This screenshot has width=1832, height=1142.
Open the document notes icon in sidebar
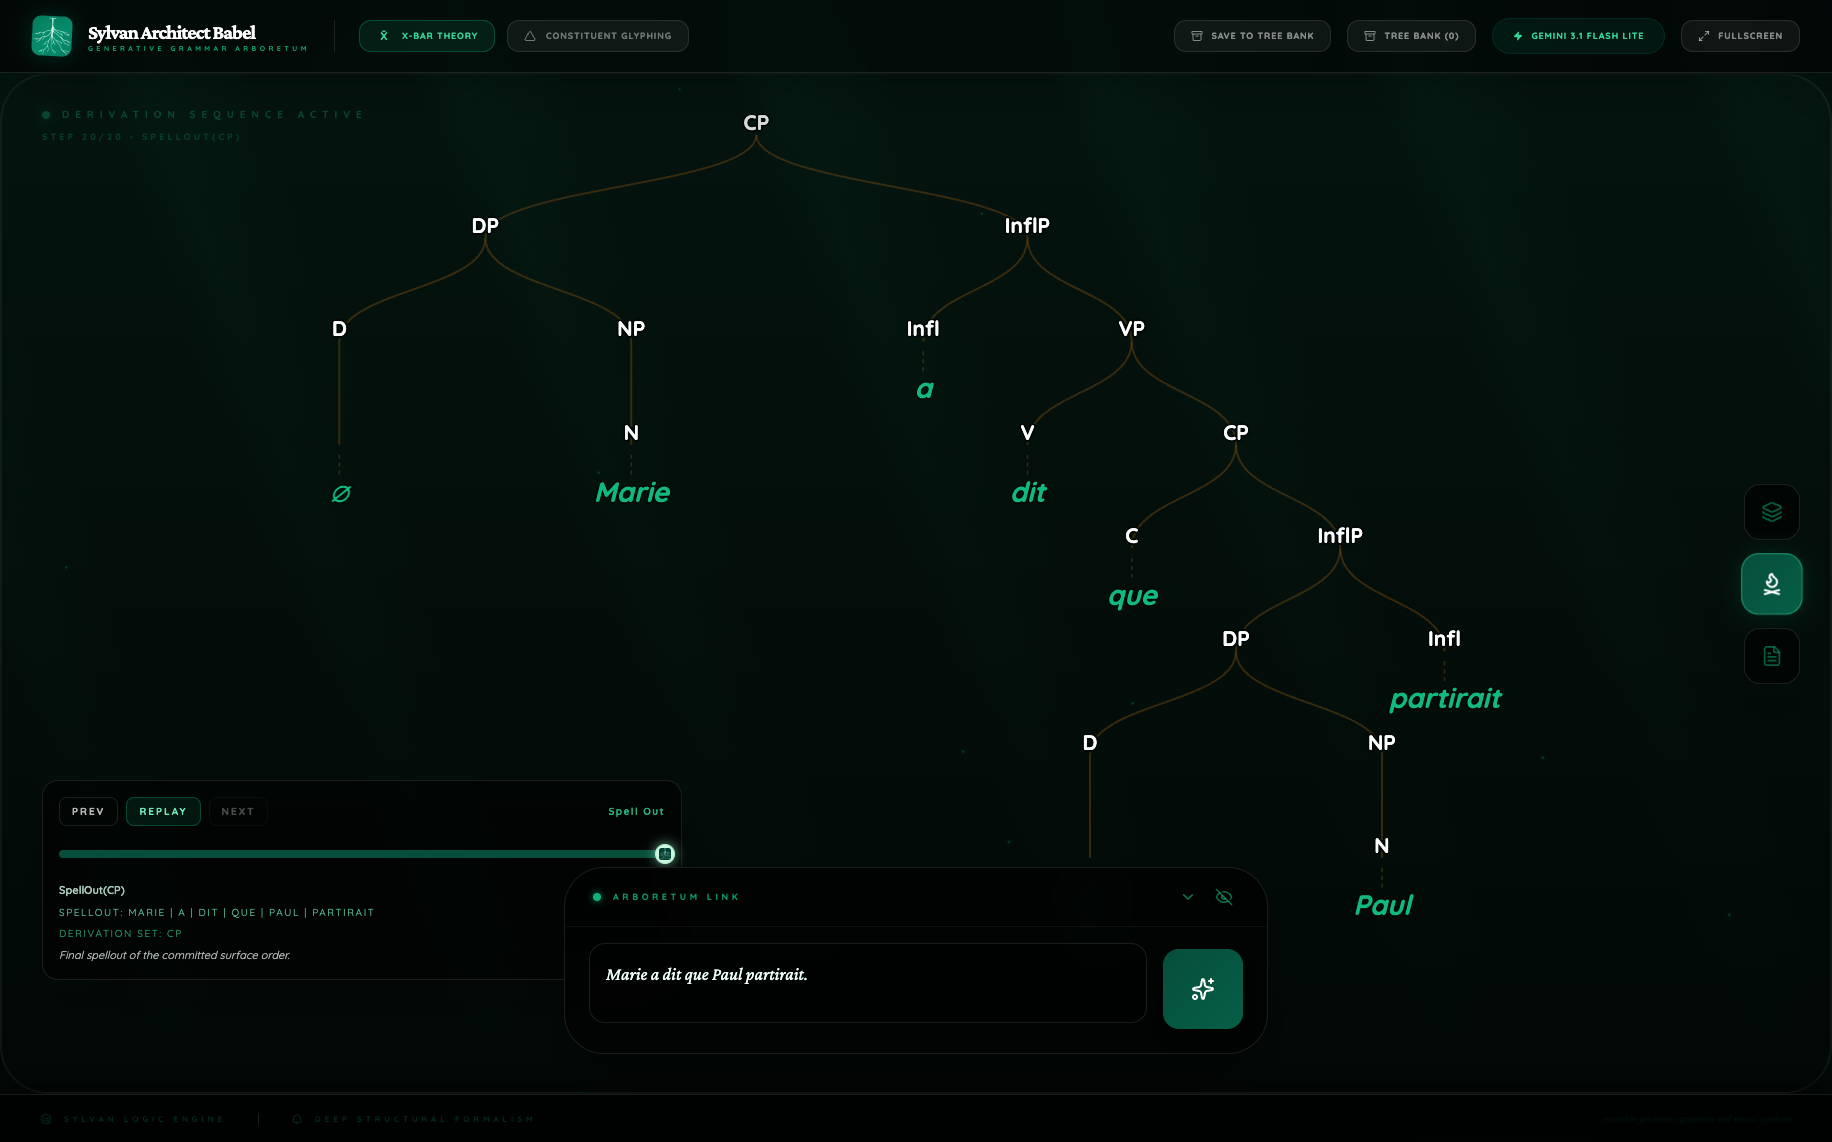pyautogui.click(x=1771, y=656)
